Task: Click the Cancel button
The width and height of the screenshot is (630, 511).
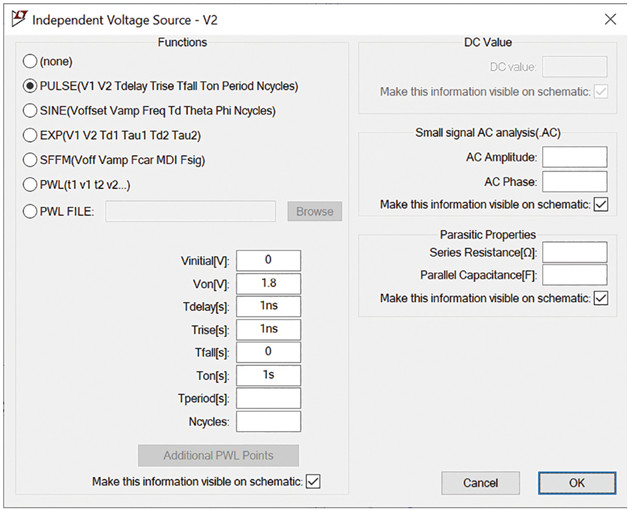Action: coord(481,483)
